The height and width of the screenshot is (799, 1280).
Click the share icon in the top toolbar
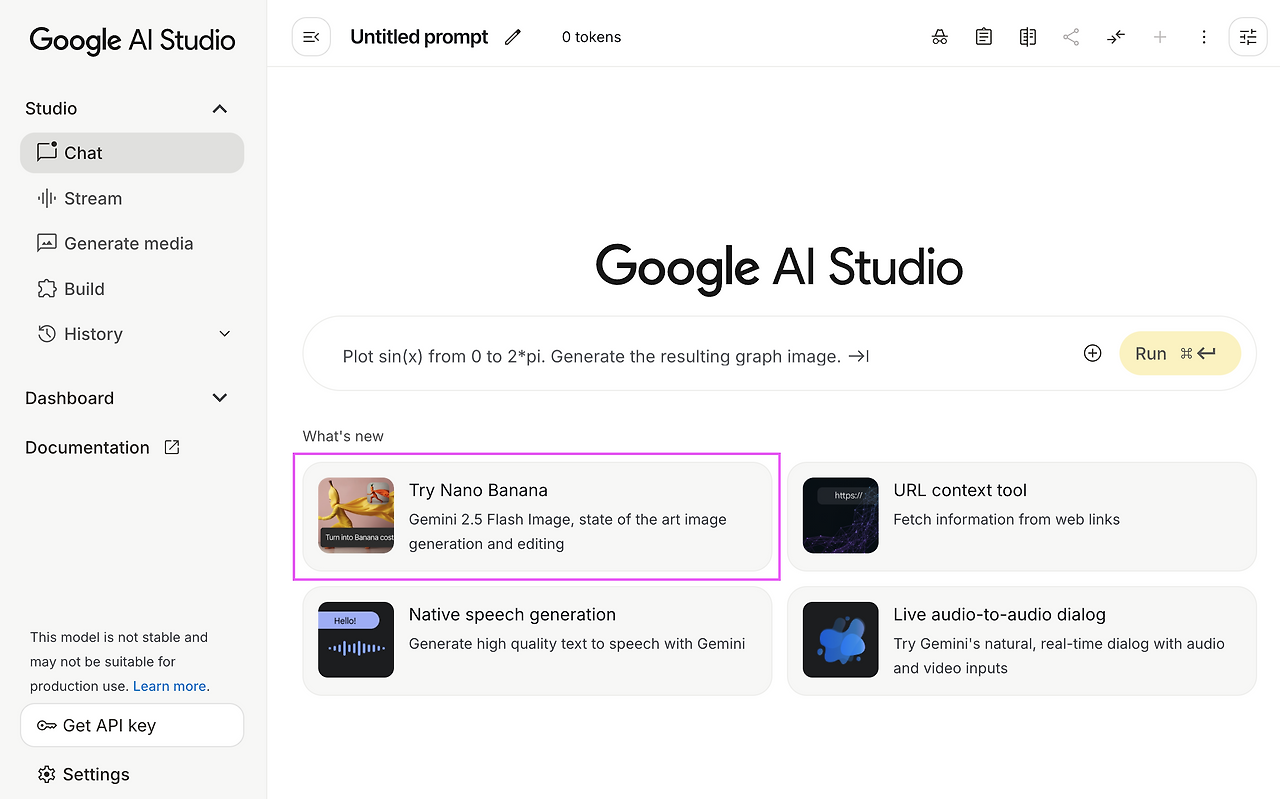[1071, 37]
